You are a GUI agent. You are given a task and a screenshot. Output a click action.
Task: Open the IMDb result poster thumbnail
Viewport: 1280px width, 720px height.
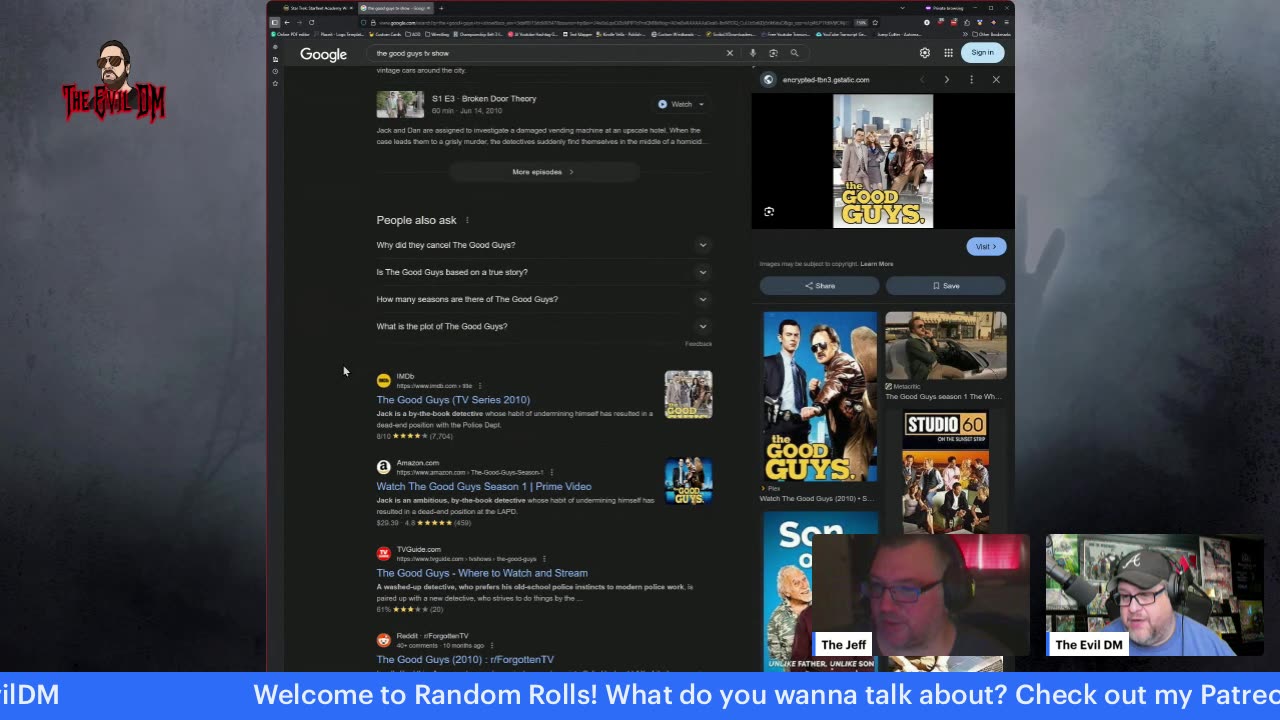click(x=688, y=394)
